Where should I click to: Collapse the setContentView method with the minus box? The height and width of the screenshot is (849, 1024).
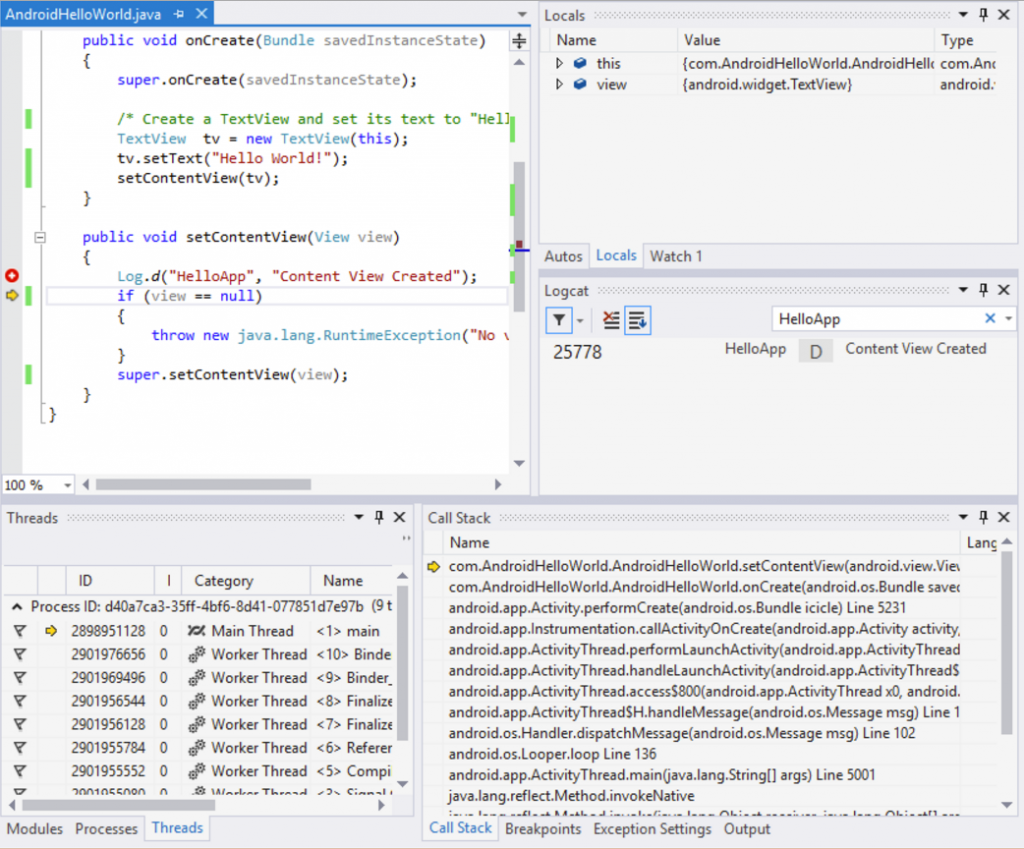[39, 237]
